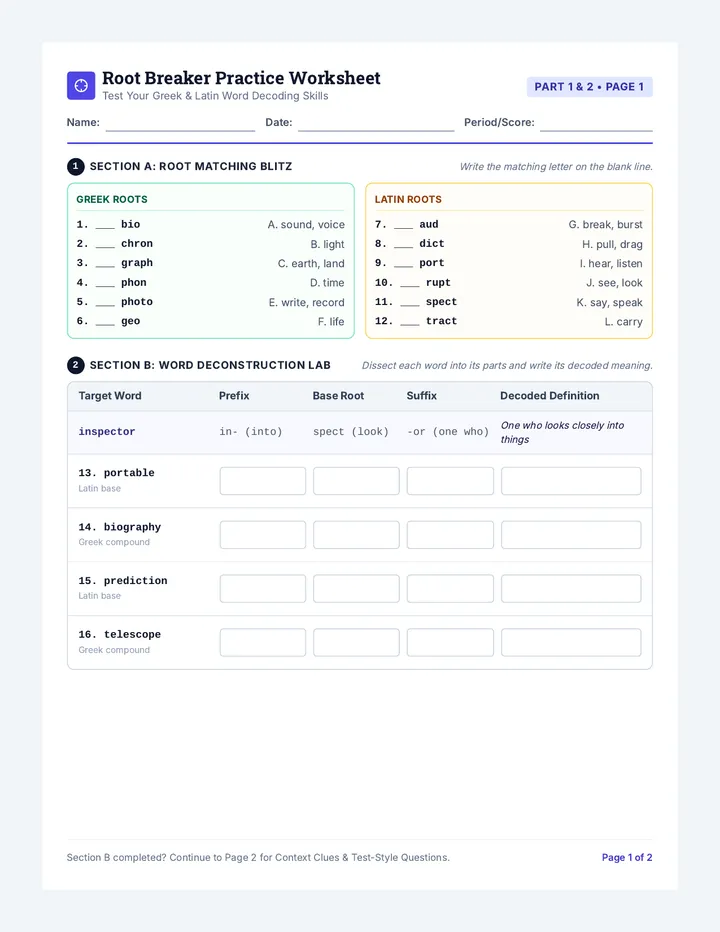Click the definition 'I. hear, listen'
Viewport: 720px width, 932px height.
click(x=611, y=263)
